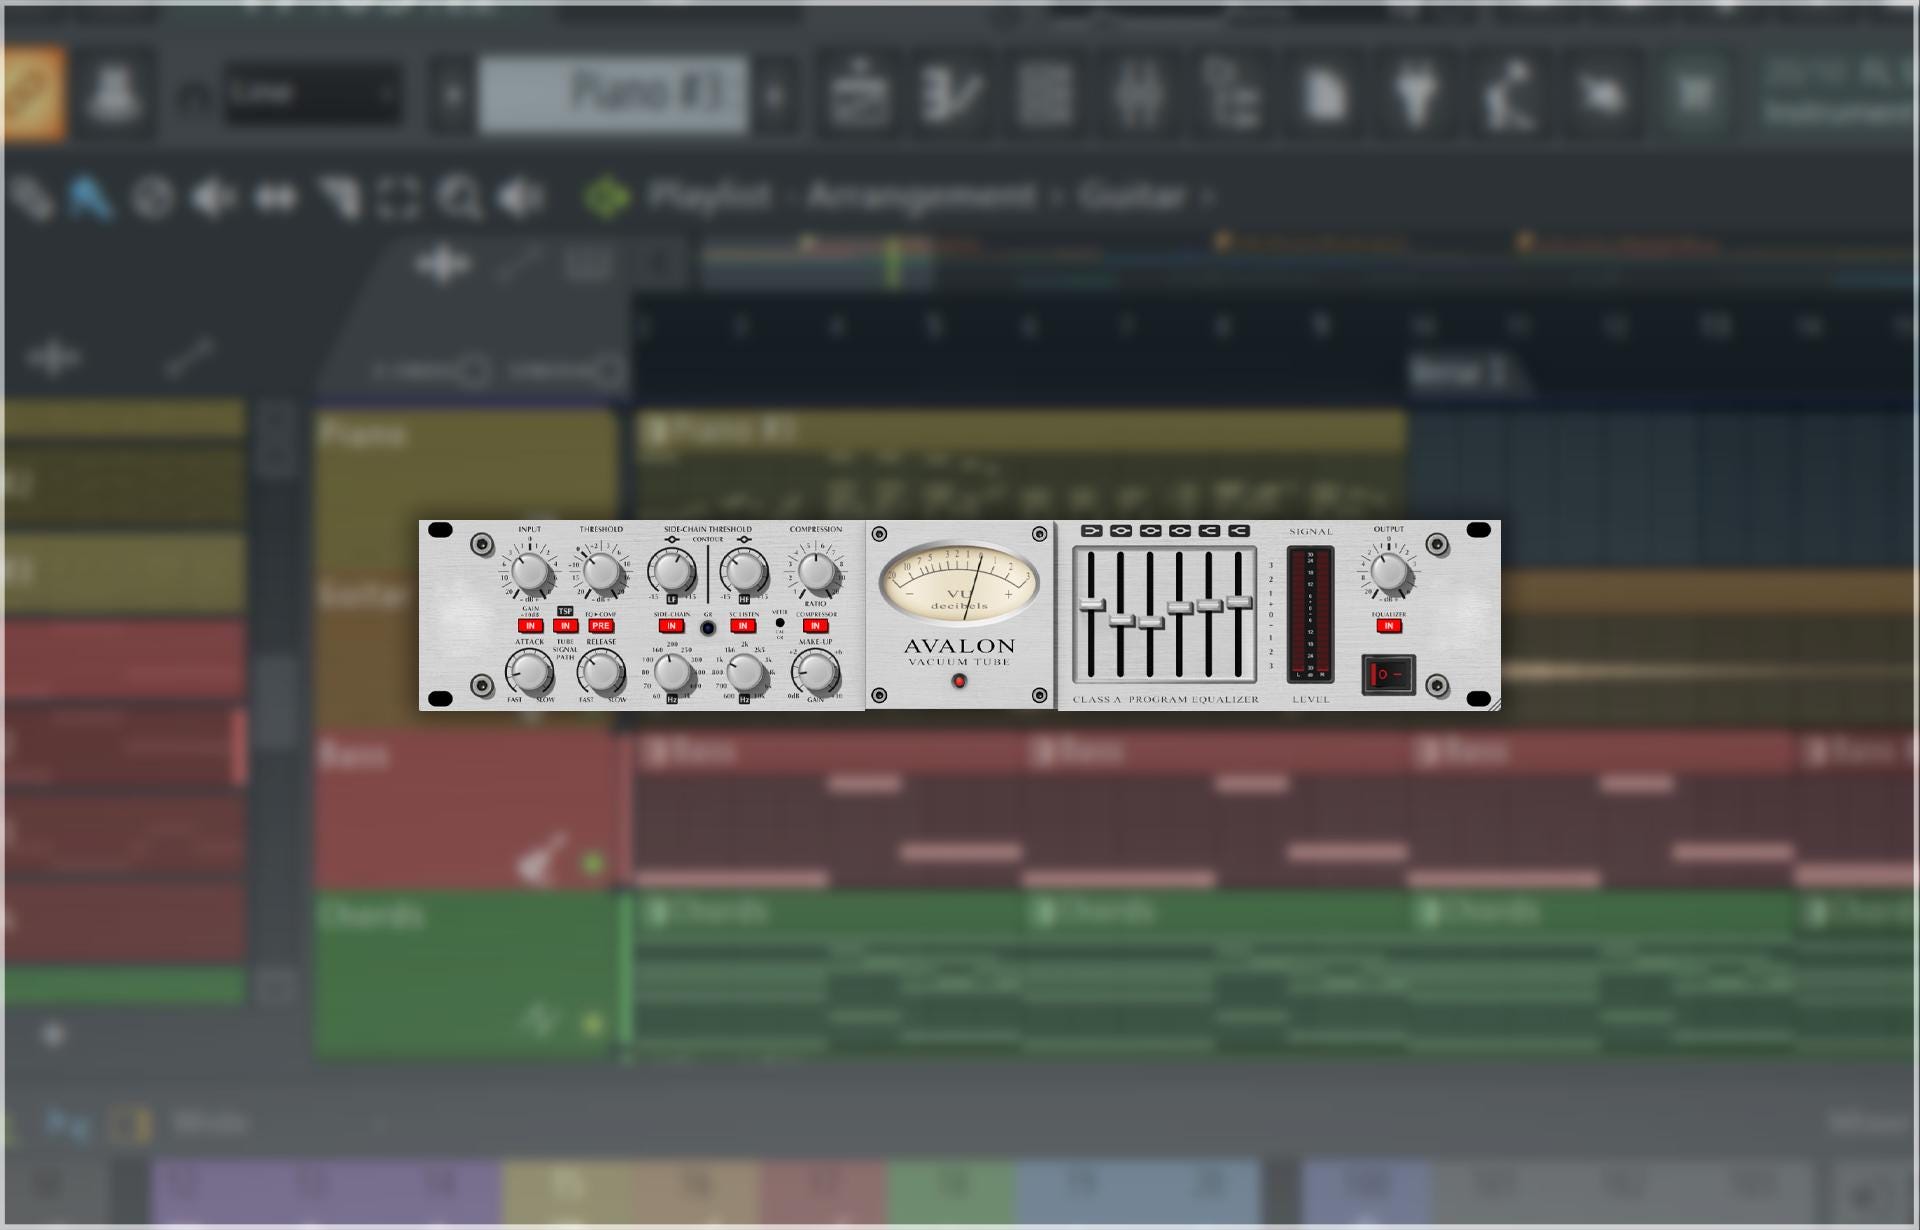This screenshot has width=1920, height=1230.
Task: Click the Release knob
Action: (601, 672)
